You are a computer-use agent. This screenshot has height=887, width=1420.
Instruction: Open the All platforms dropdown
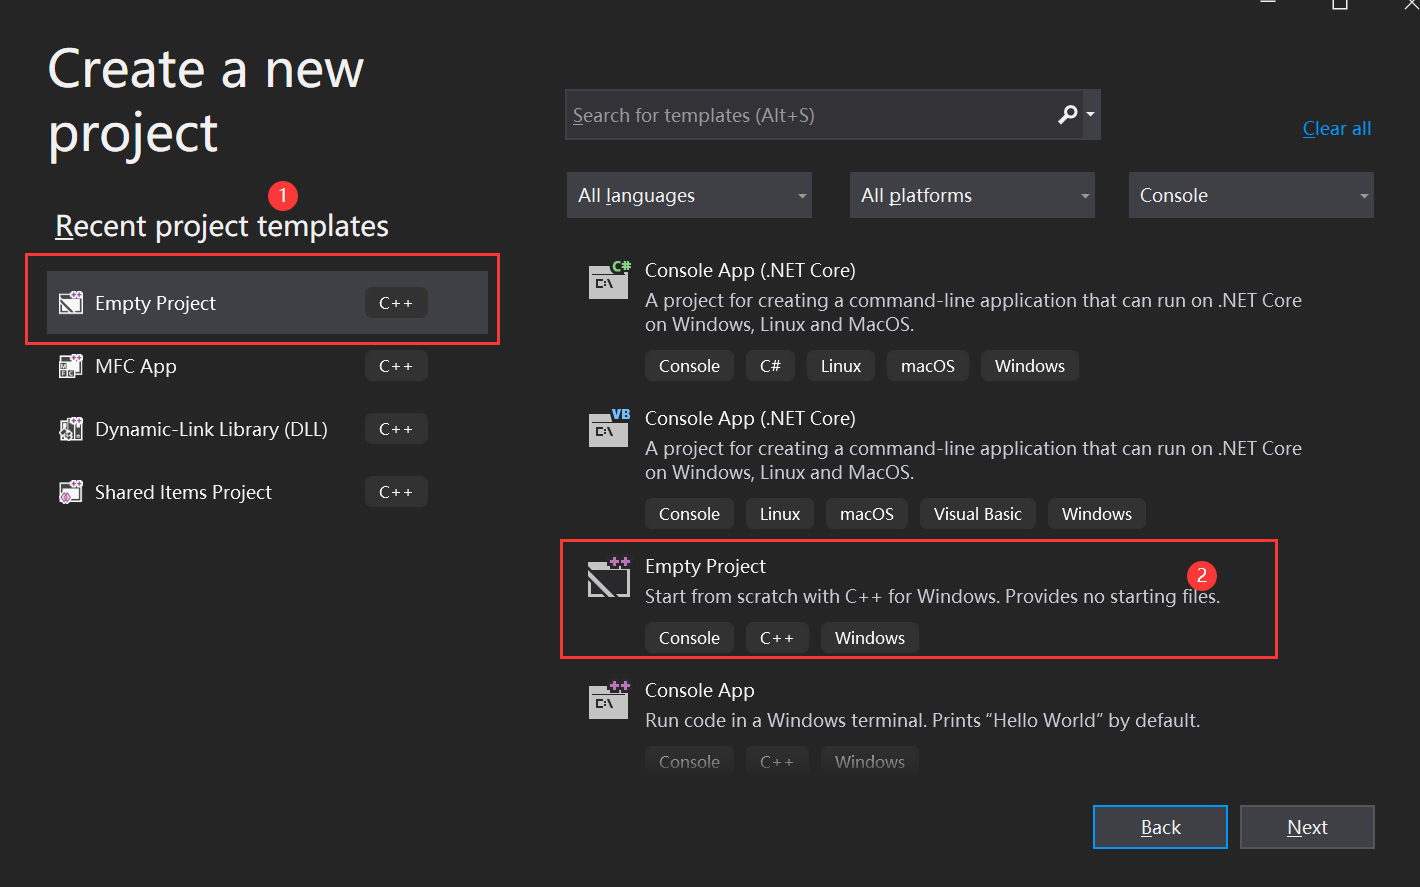[972, 195]
